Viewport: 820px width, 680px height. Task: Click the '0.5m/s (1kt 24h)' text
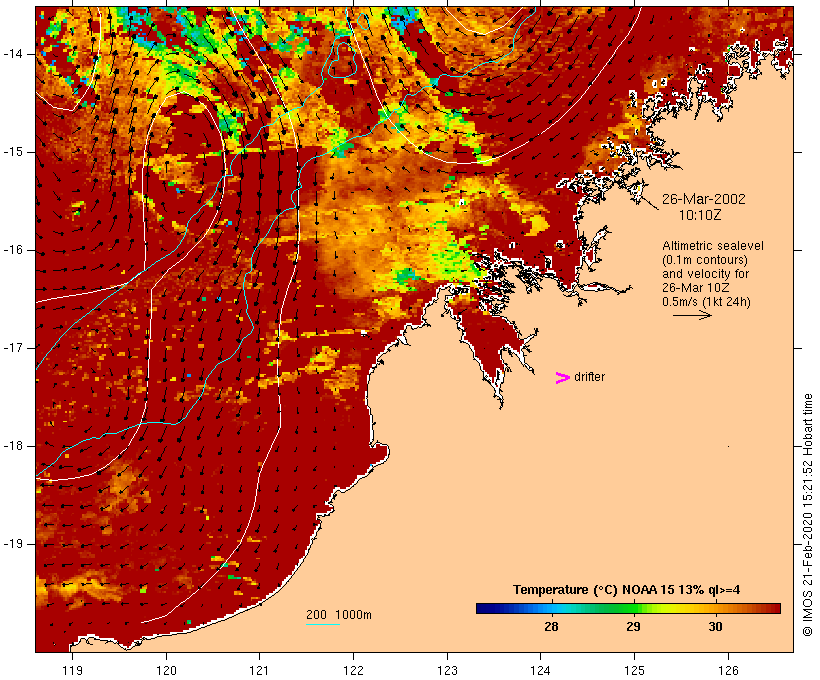[706, 302]
